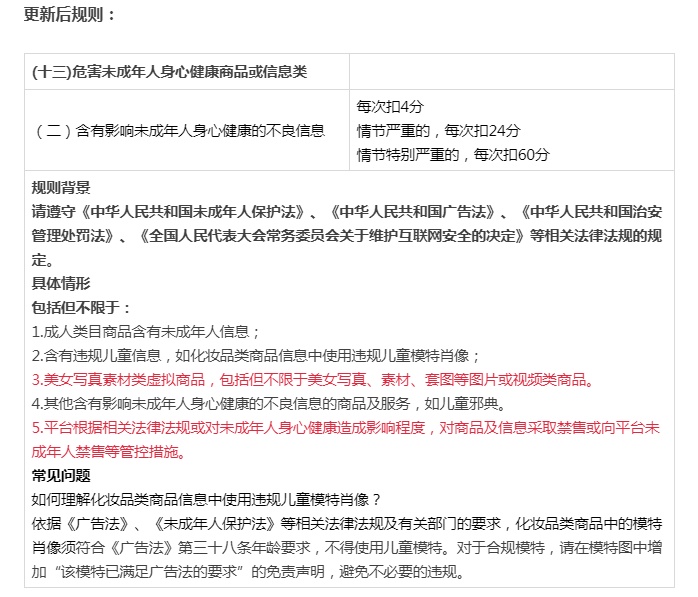Click the line starting '管理处罚法》'
Viewport: 698px width, 597px height.
click(x=347, y=236)
